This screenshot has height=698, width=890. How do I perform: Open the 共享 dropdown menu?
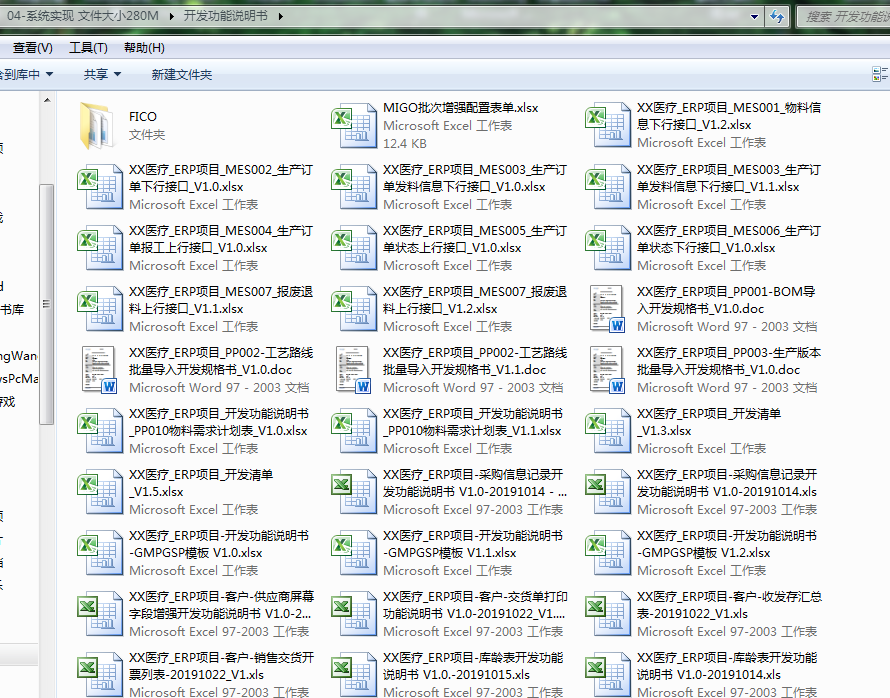pyautogui.click(x=101, y=75)
